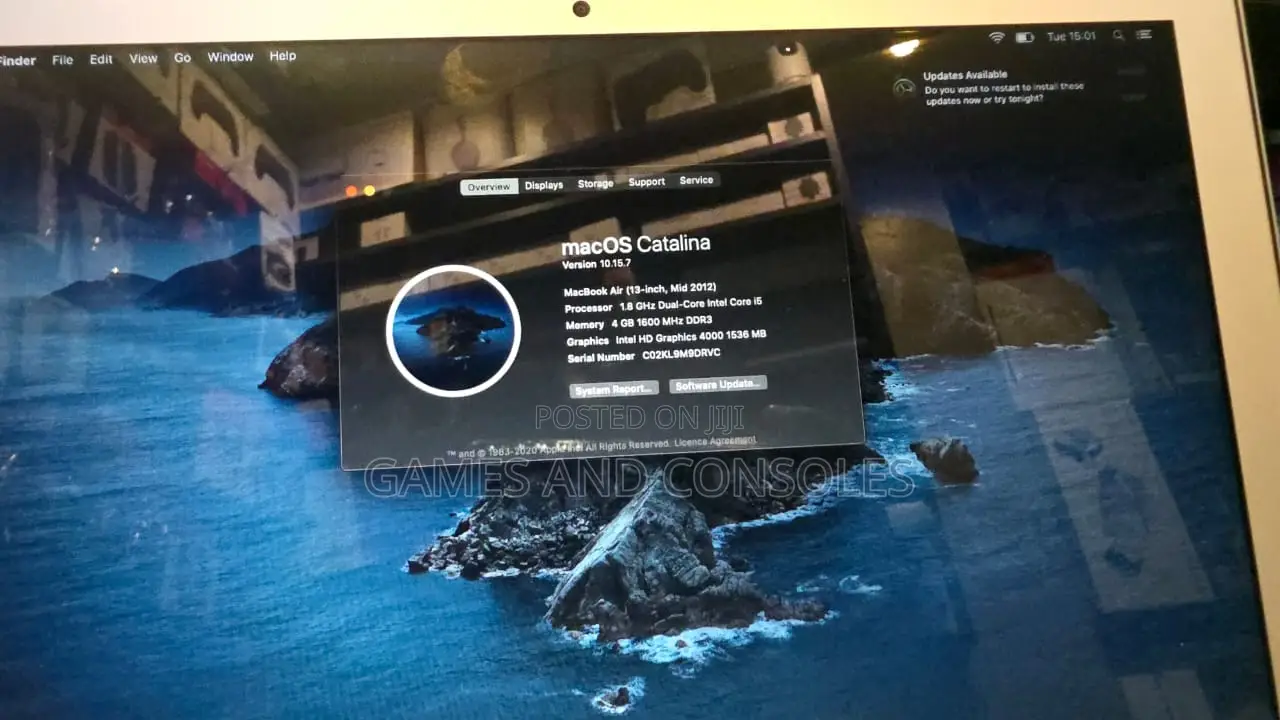Click the Software Update notification icon

point(904,87)
